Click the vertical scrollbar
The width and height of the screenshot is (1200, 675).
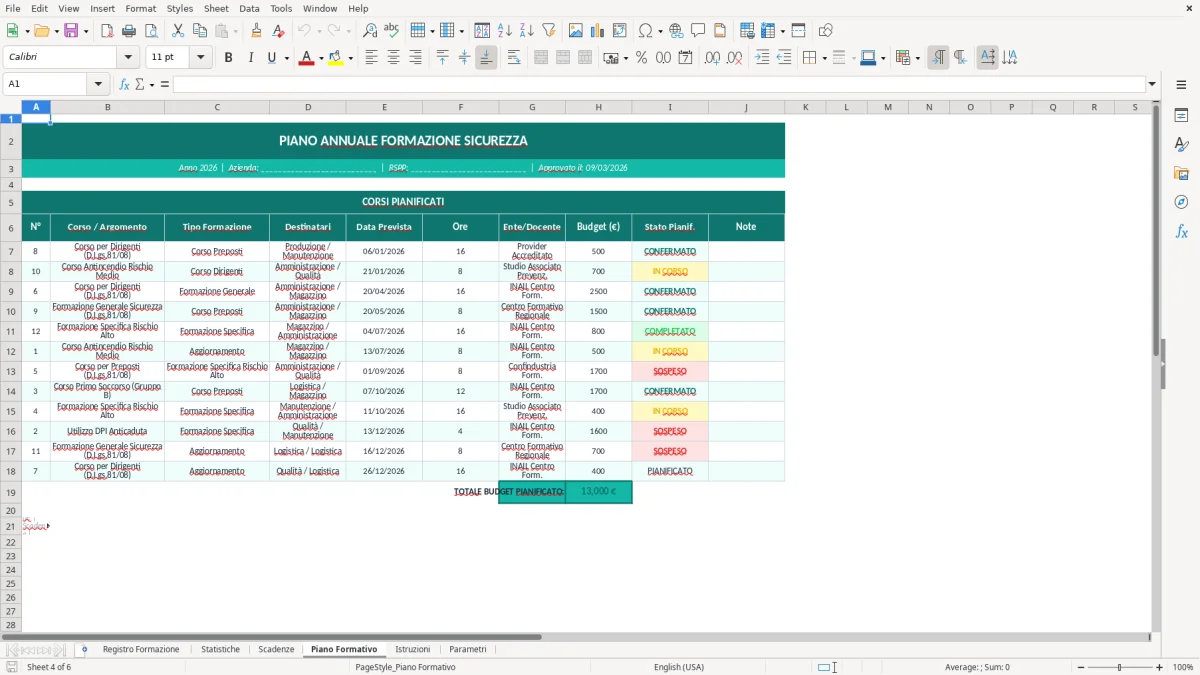pos(1157,365)
